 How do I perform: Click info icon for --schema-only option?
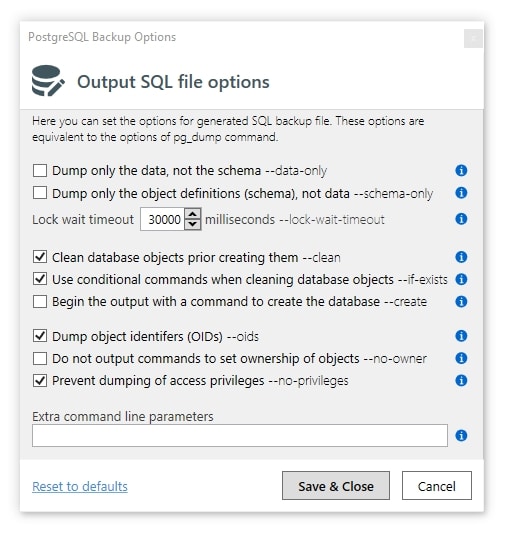(461, 193)
